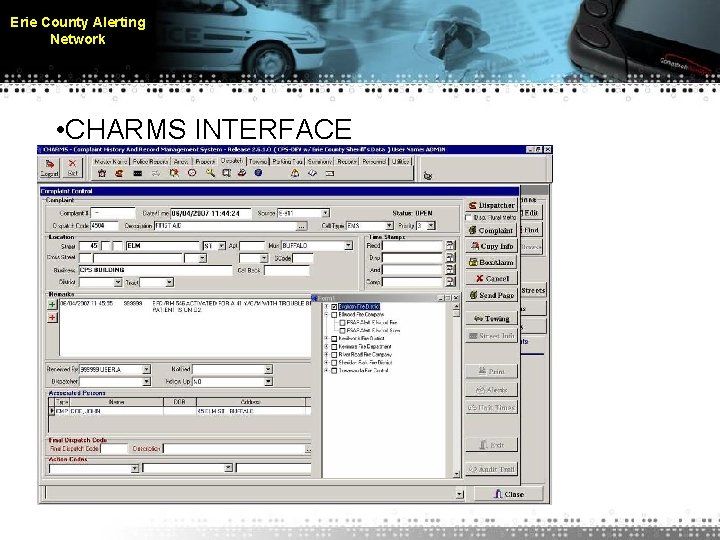Image resolution: width=720 pixels, height=540 pixels.
Task: Switch to the Police Reports tab
Action: tap(150, 162)
